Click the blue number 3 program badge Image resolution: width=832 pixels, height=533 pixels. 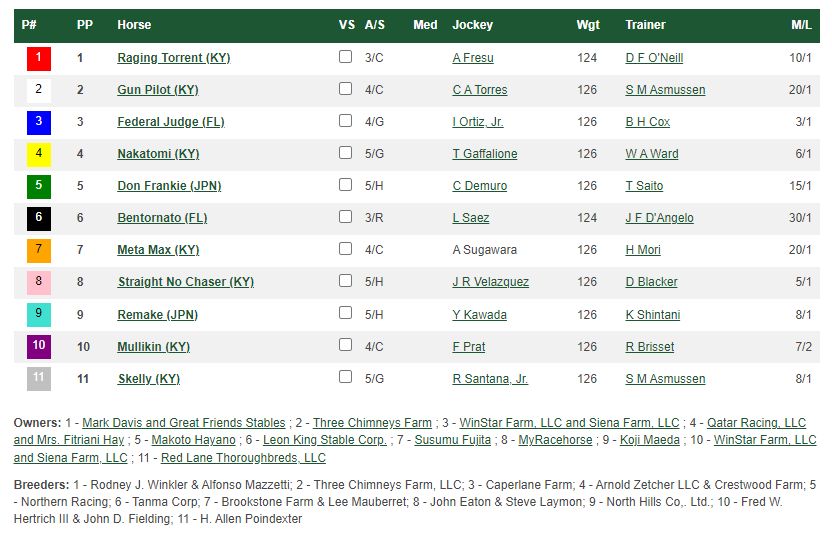(x=39, y=122)
